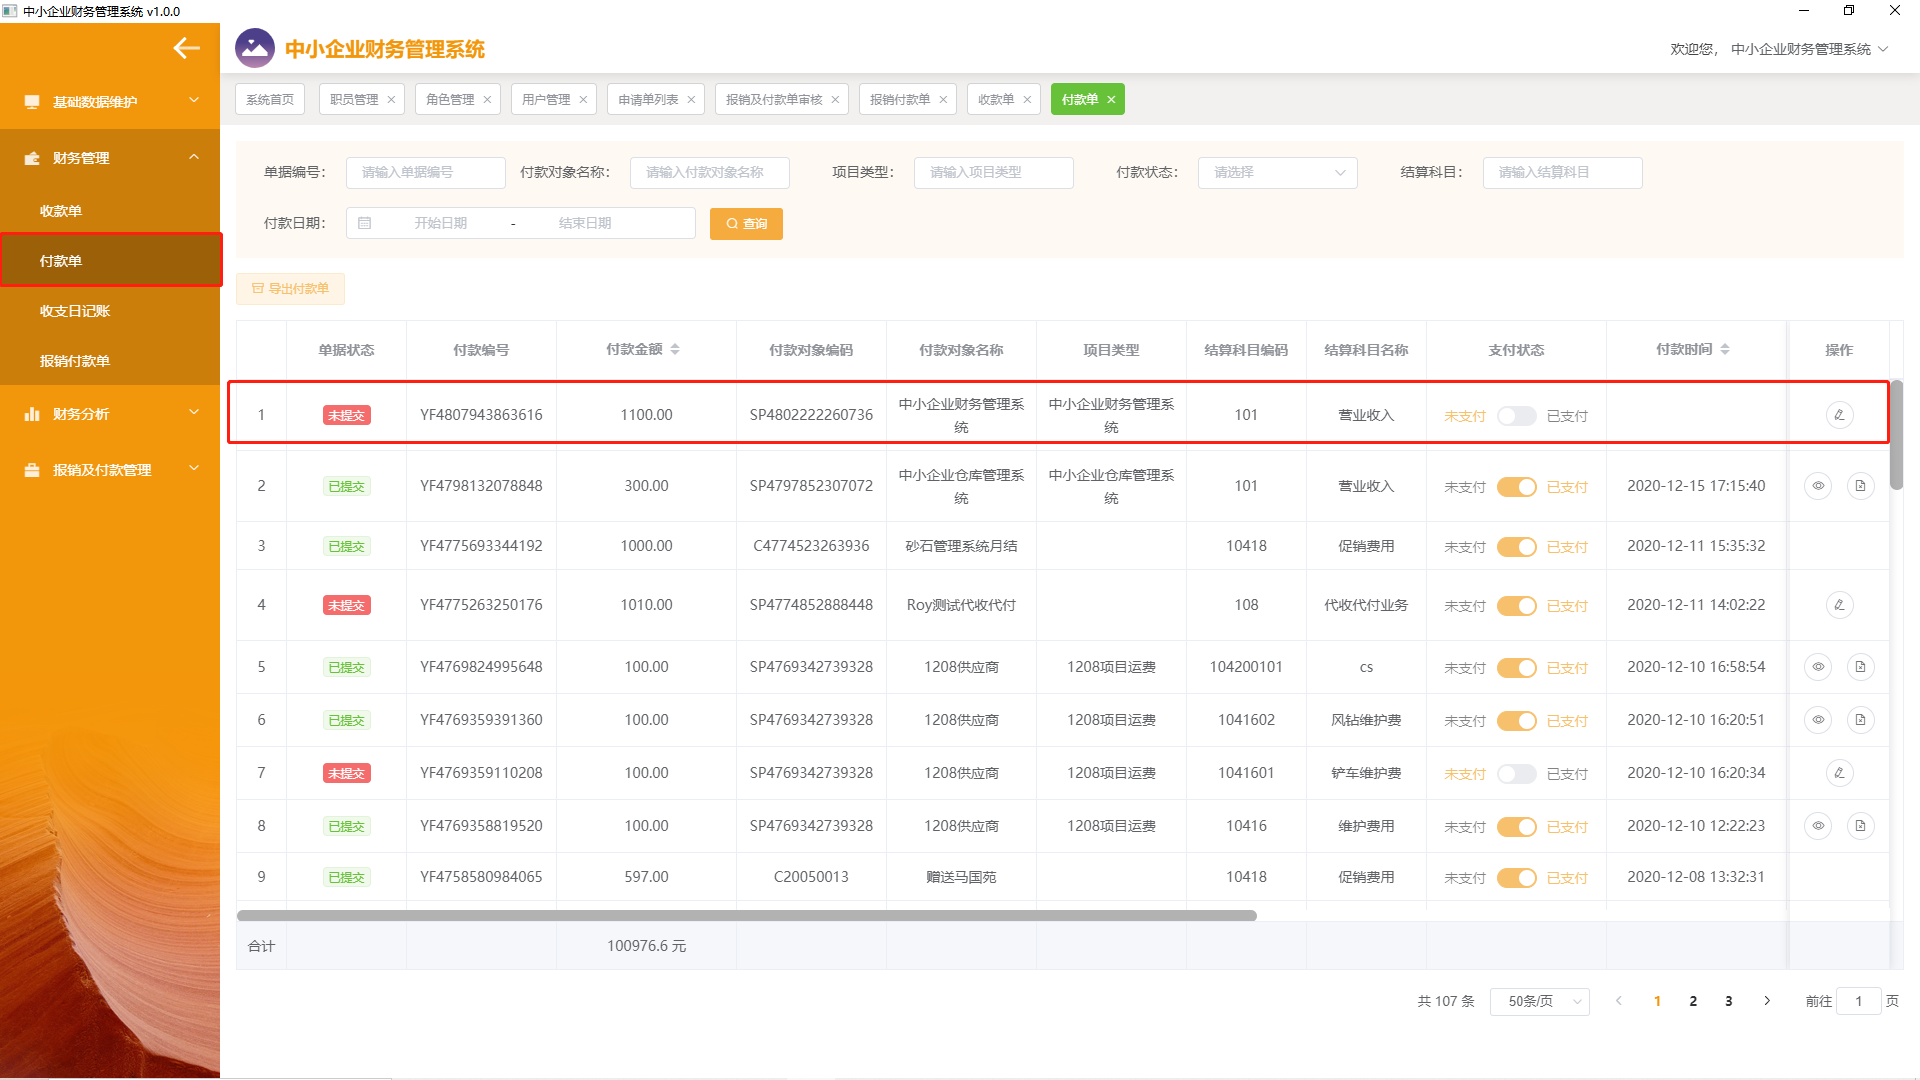Click 单据编号 input field

tap(425, 172)
